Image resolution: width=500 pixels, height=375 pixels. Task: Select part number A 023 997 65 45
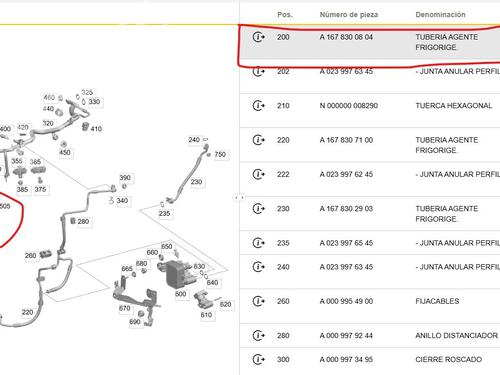(346, 243)
